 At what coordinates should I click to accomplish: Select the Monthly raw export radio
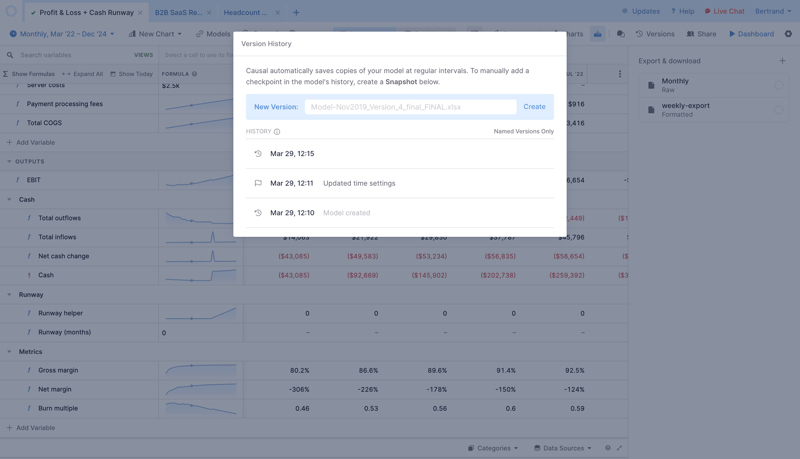[778, 86]
